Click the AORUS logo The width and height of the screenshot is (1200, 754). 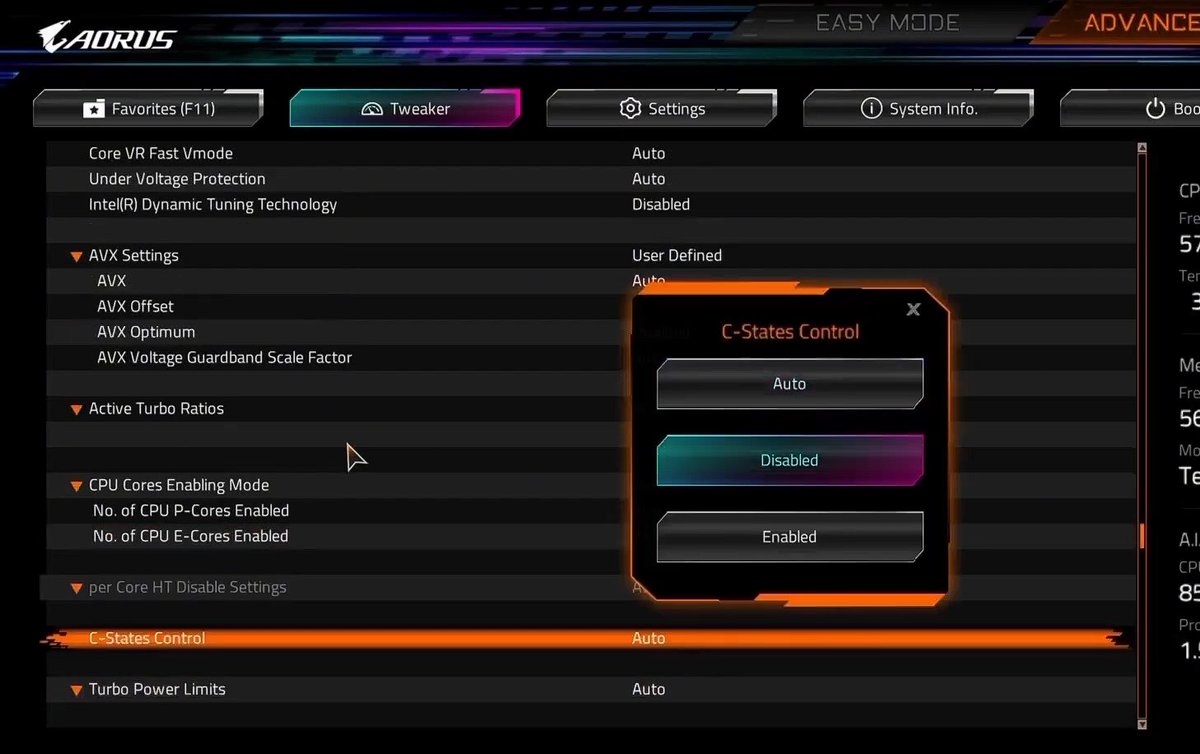click(107, 37)
